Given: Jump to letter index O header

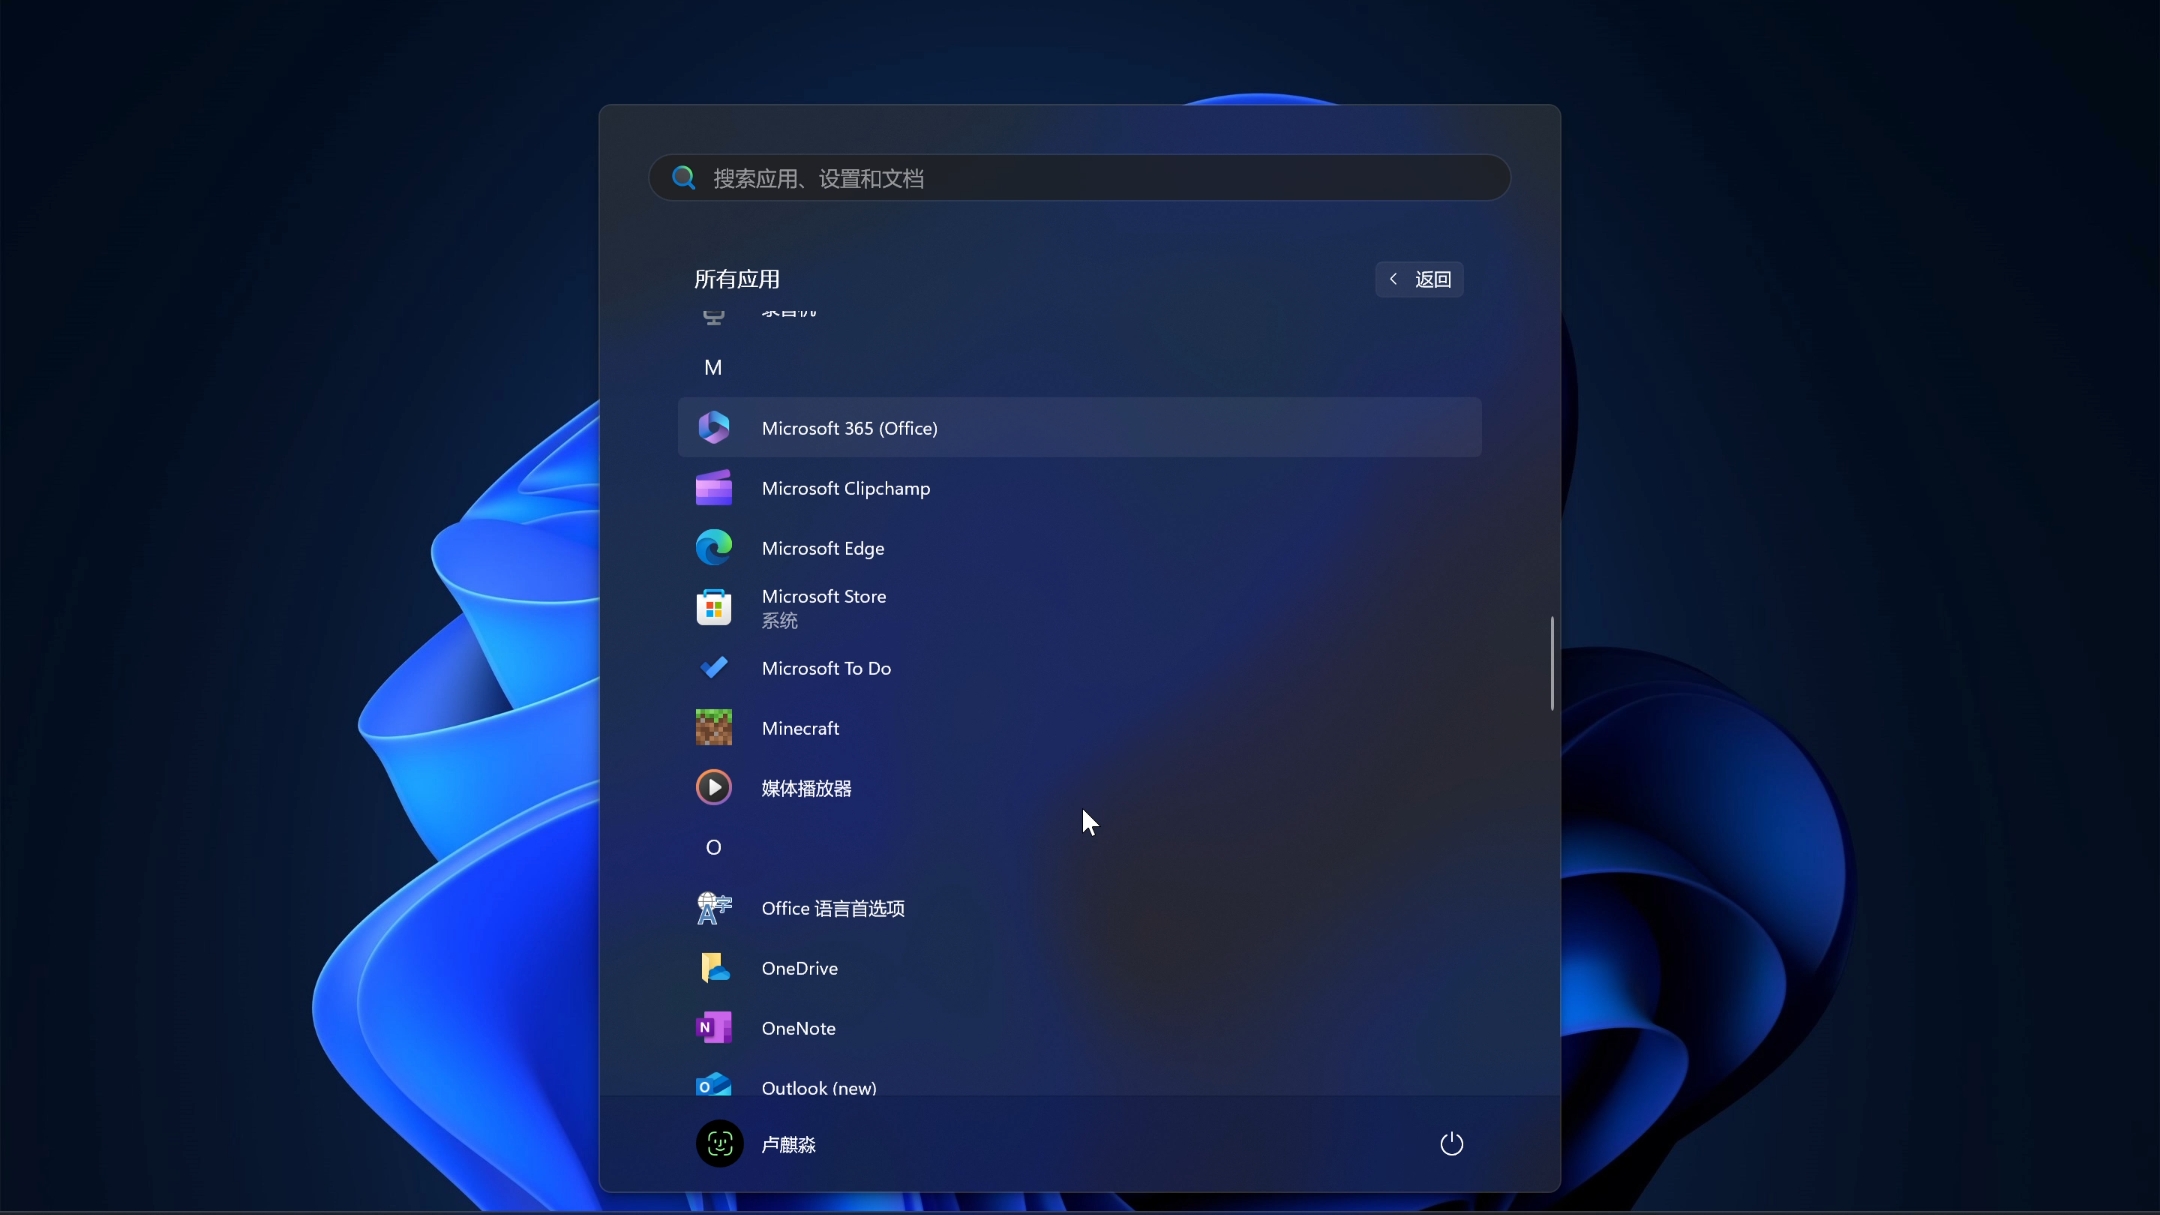Looking at the screenshot, I should coord(713,848).
